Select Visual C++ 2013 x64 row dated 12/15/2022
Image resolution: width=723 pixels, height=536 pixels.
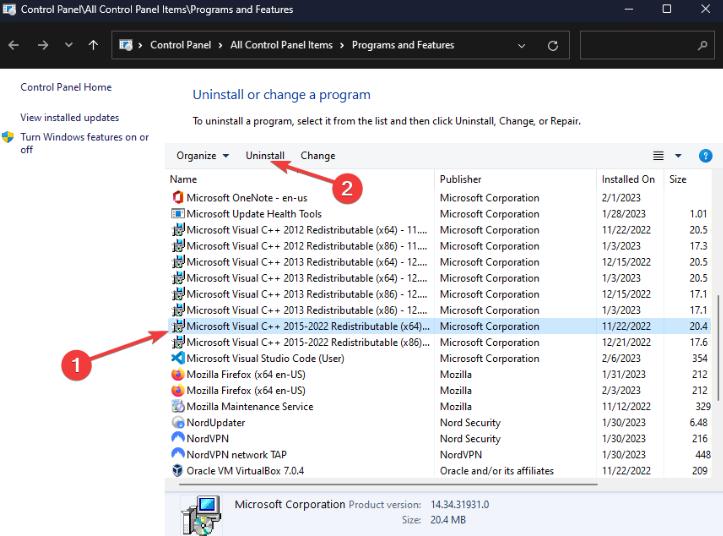tap(439, 262)
